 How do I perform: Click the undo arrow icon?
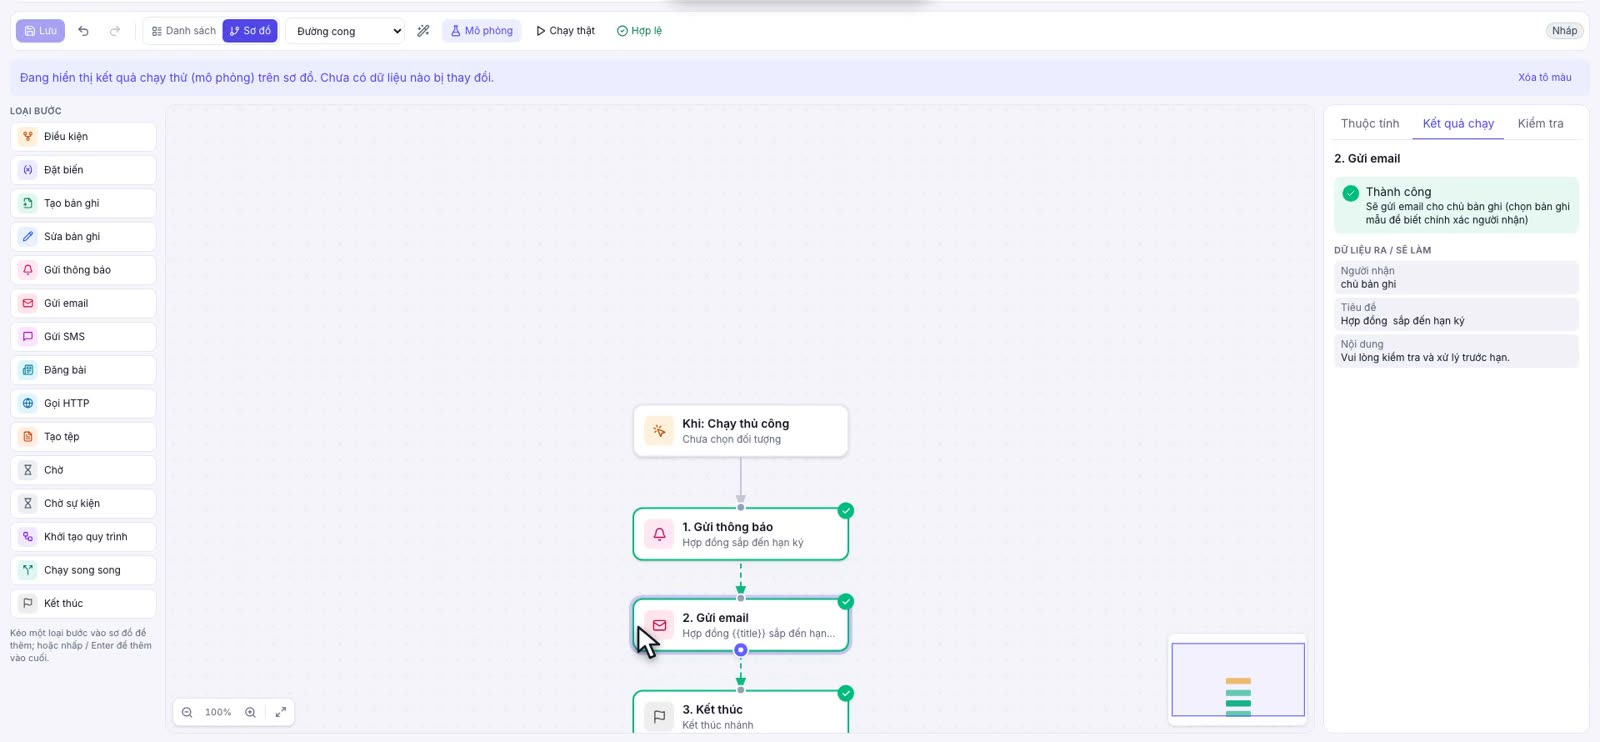click(84, 31)
